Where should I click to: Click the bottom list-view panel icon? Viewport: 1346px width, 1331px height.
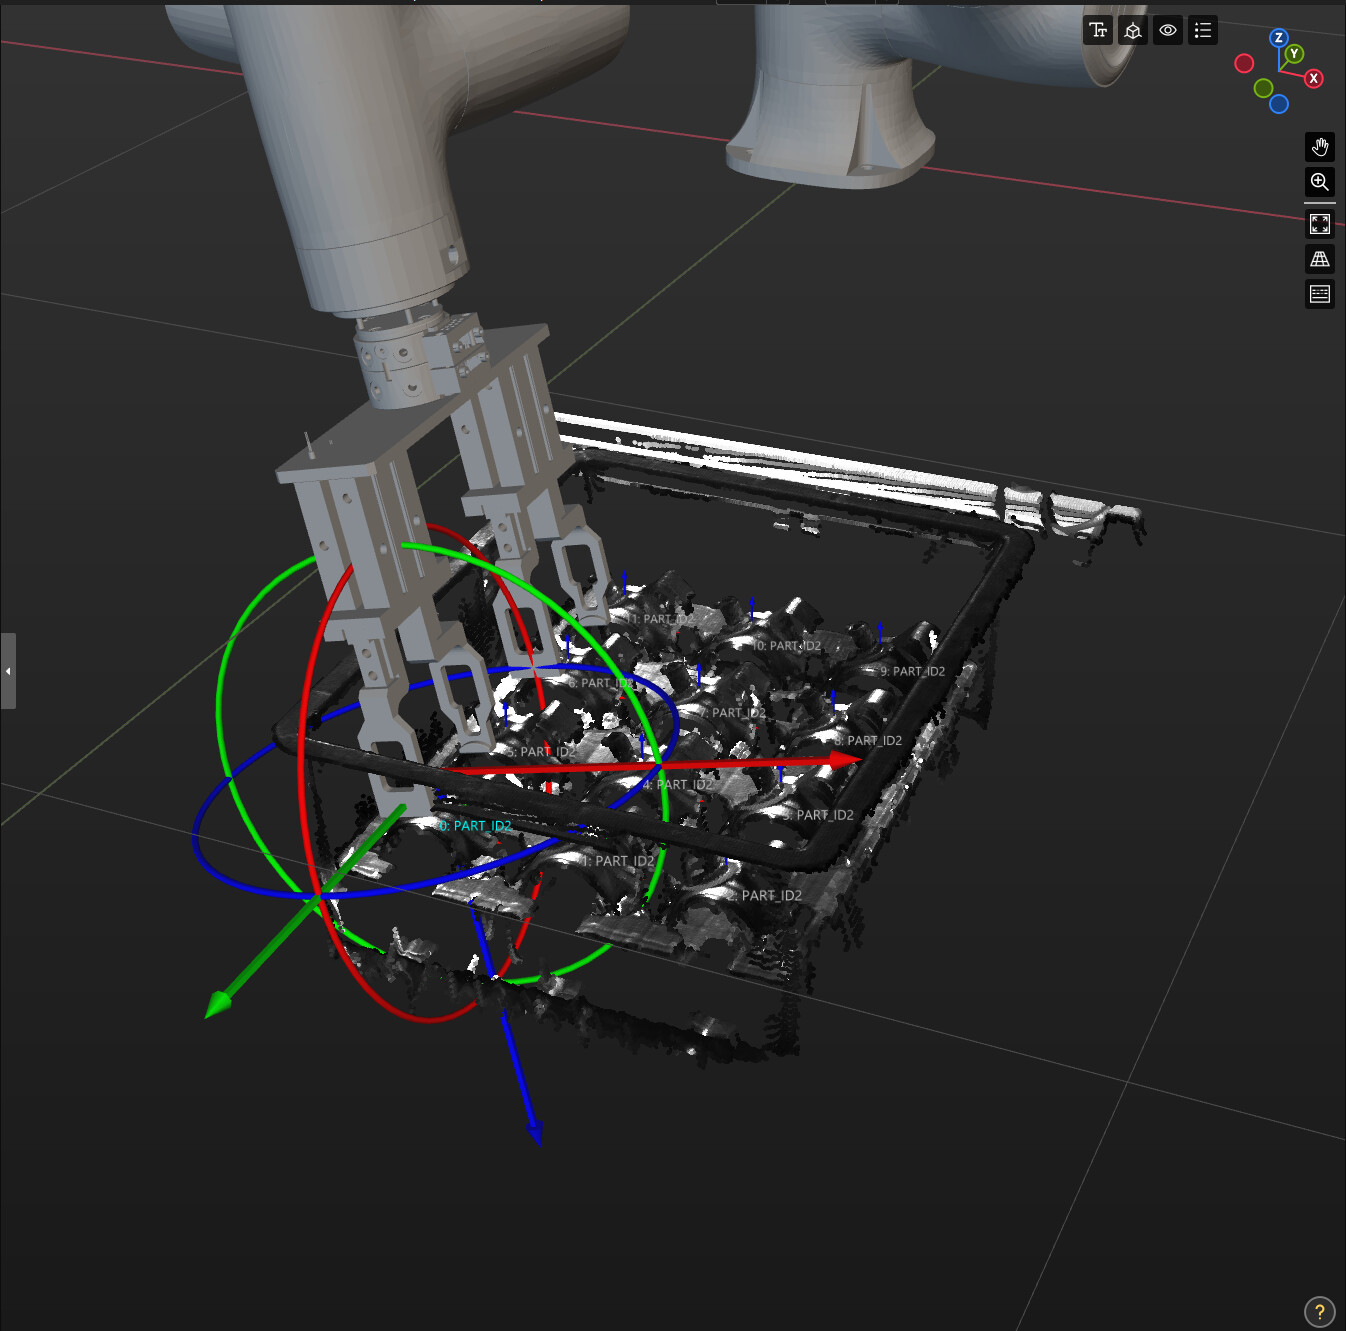(1320, 294)
